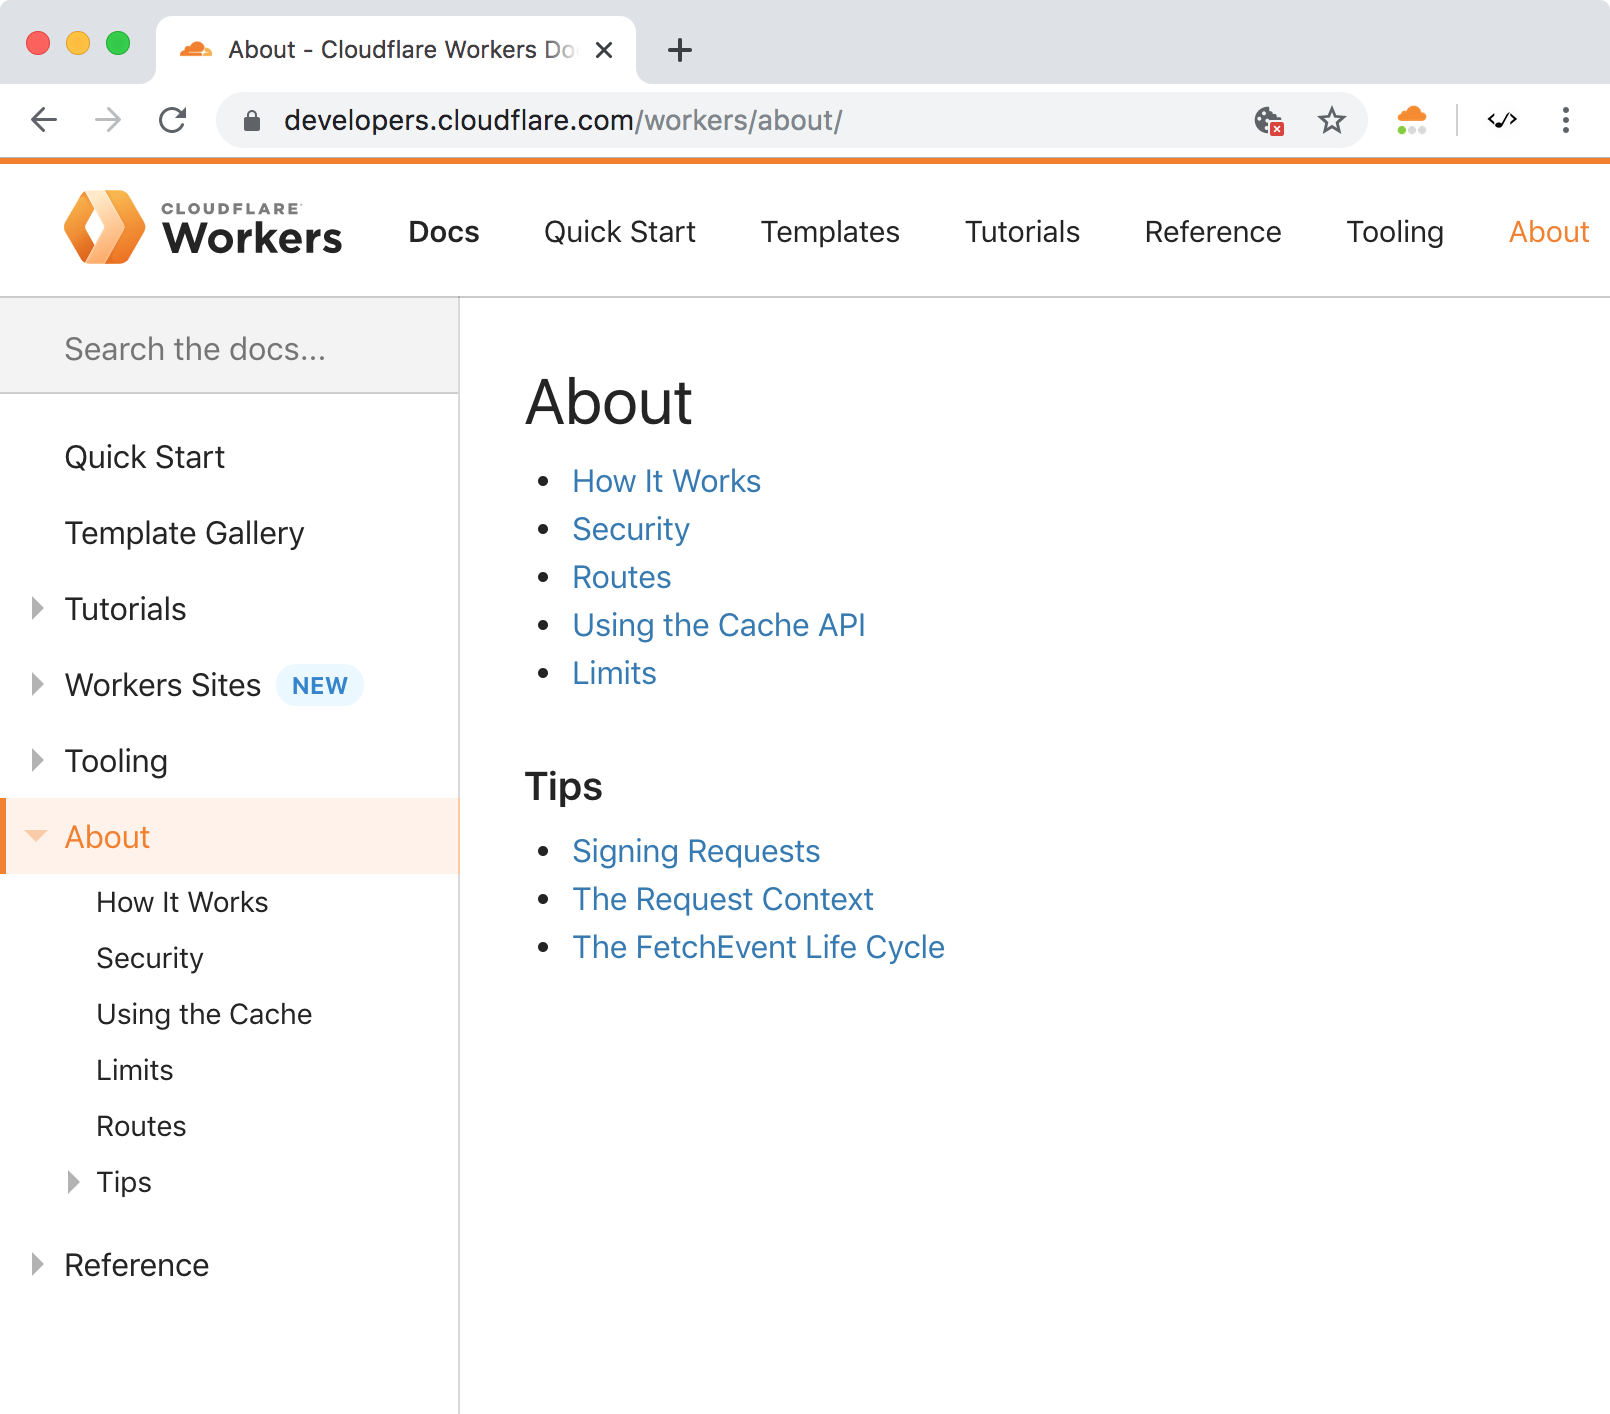The width and height of the screenshot is (1610, 1414).
Task: Open the Cloudflare extension icon
Action: [1412, 120]
